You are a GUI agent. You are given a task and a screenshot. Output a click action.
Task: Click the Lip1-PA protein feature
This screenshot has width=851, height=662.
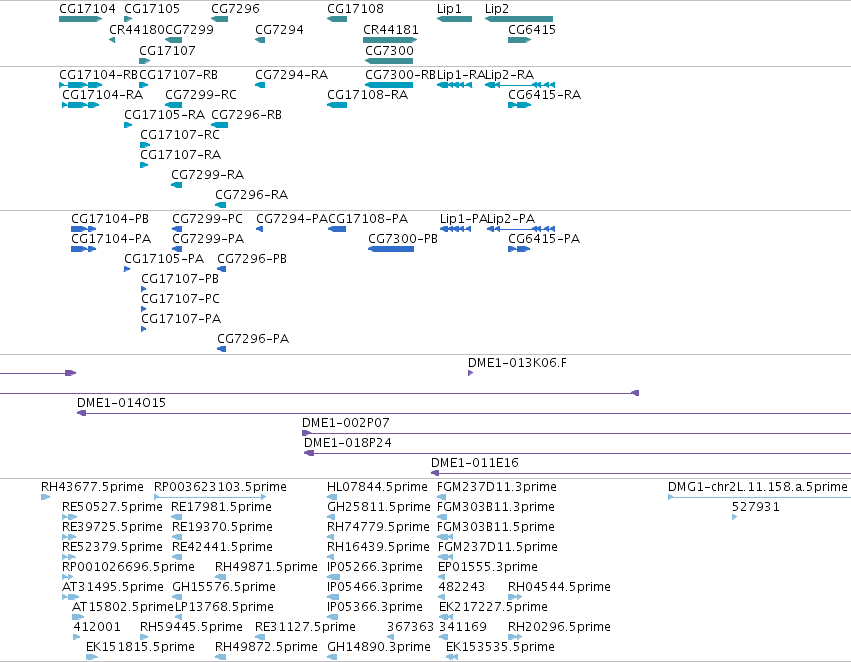click(455, 229)
